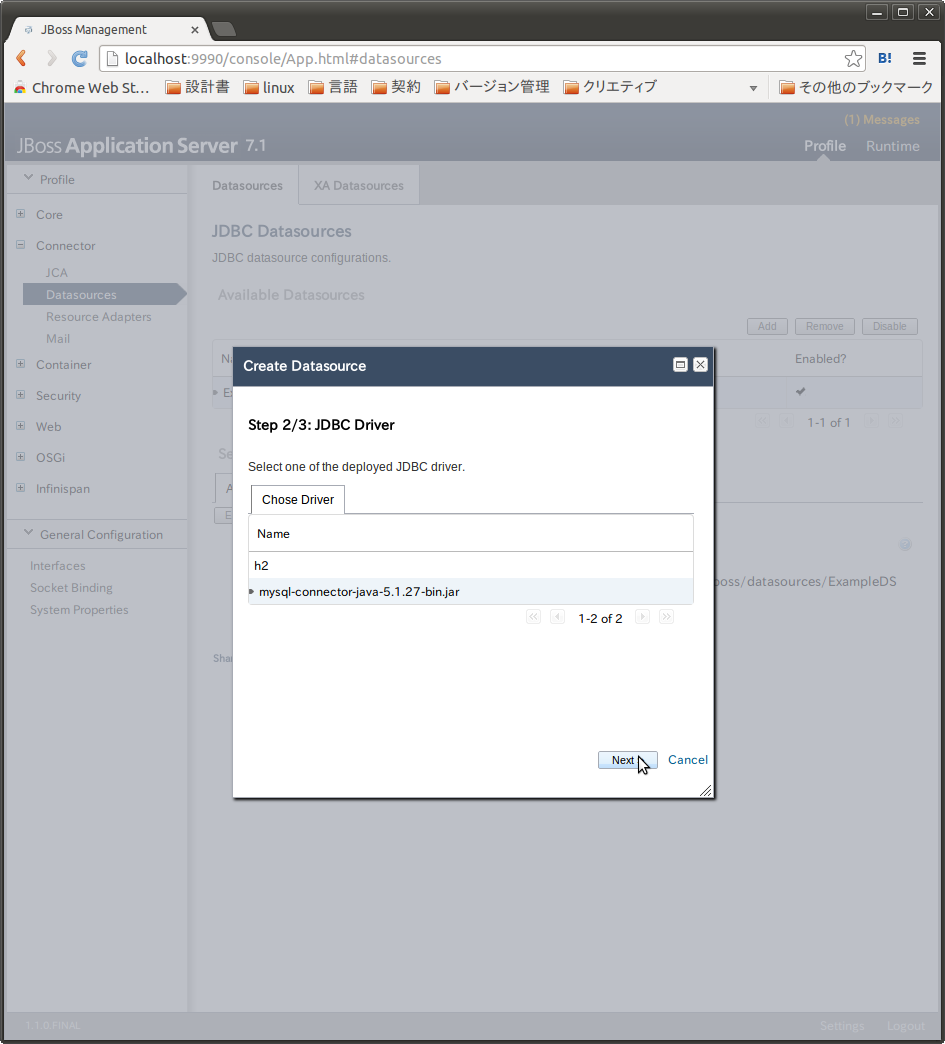Go to next page of driver list
This screenshot has height=1044, width=945.
(642, 617)
